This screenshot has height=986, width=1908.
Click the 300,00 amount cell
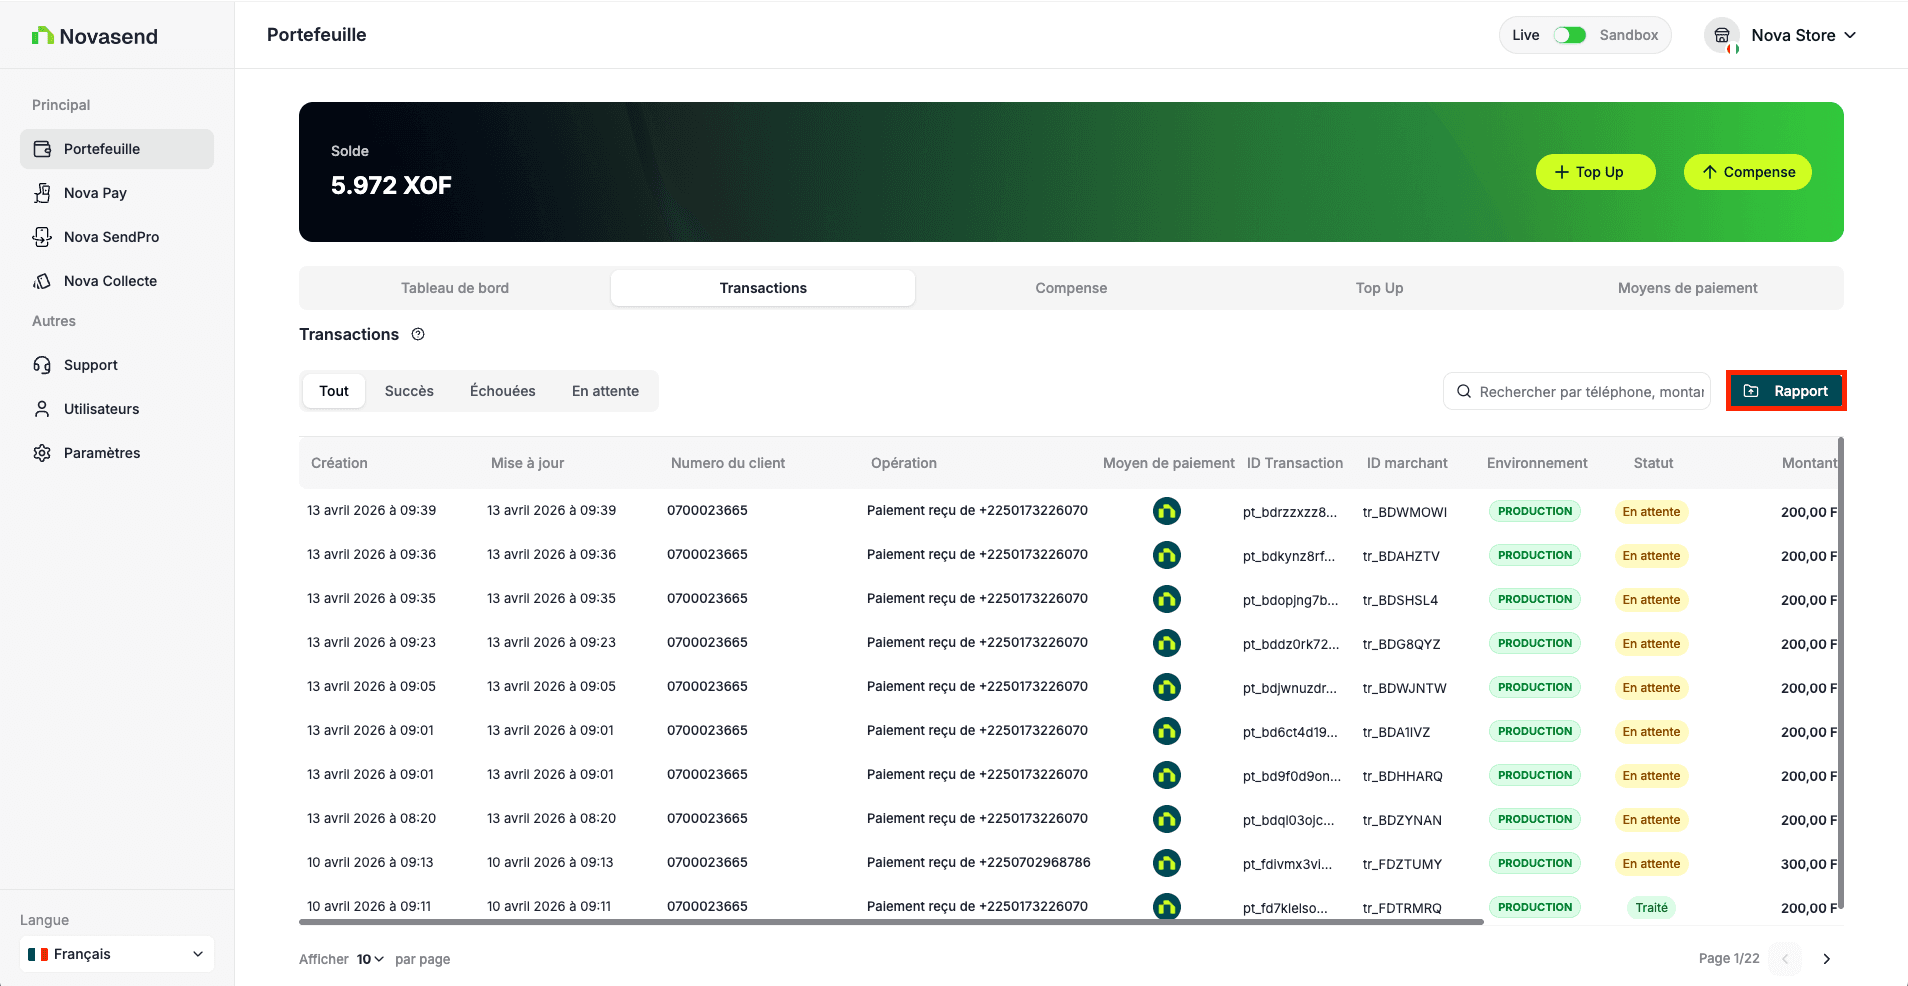pyautogui.click(x=1808, y=864)
